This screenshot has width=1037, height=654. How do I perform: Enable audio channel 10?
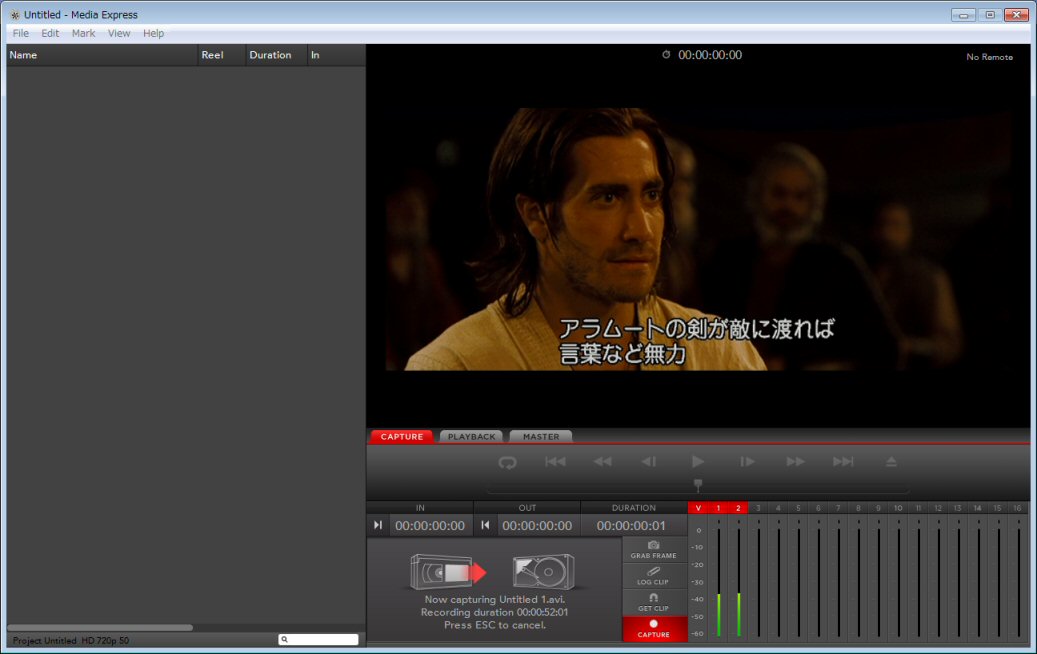pyautogui.click(x=898, y=508)
